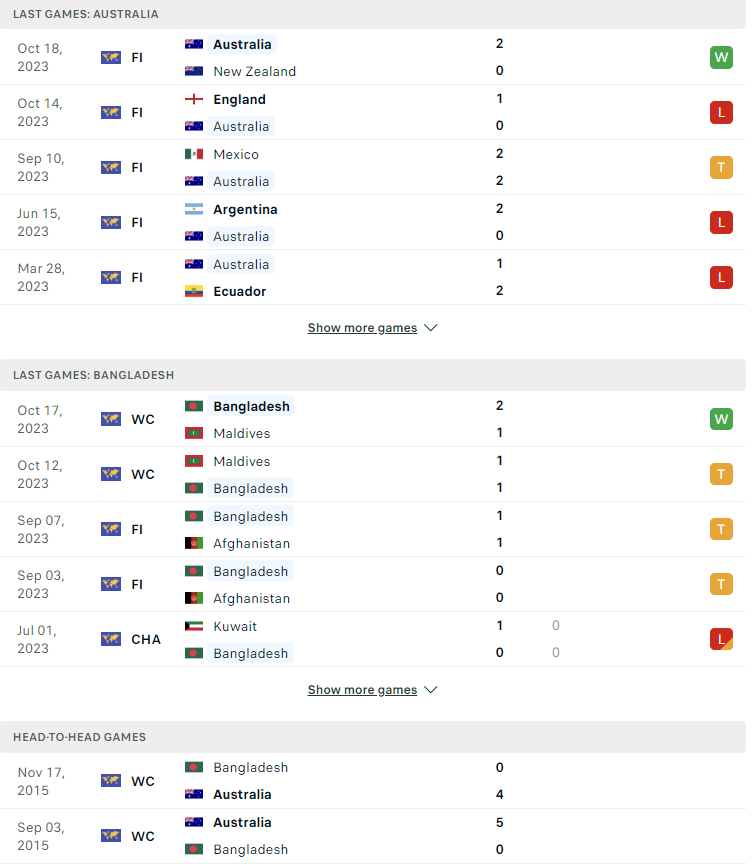Click world map icon beside Oct 18, 2023 game

(111, 57)
